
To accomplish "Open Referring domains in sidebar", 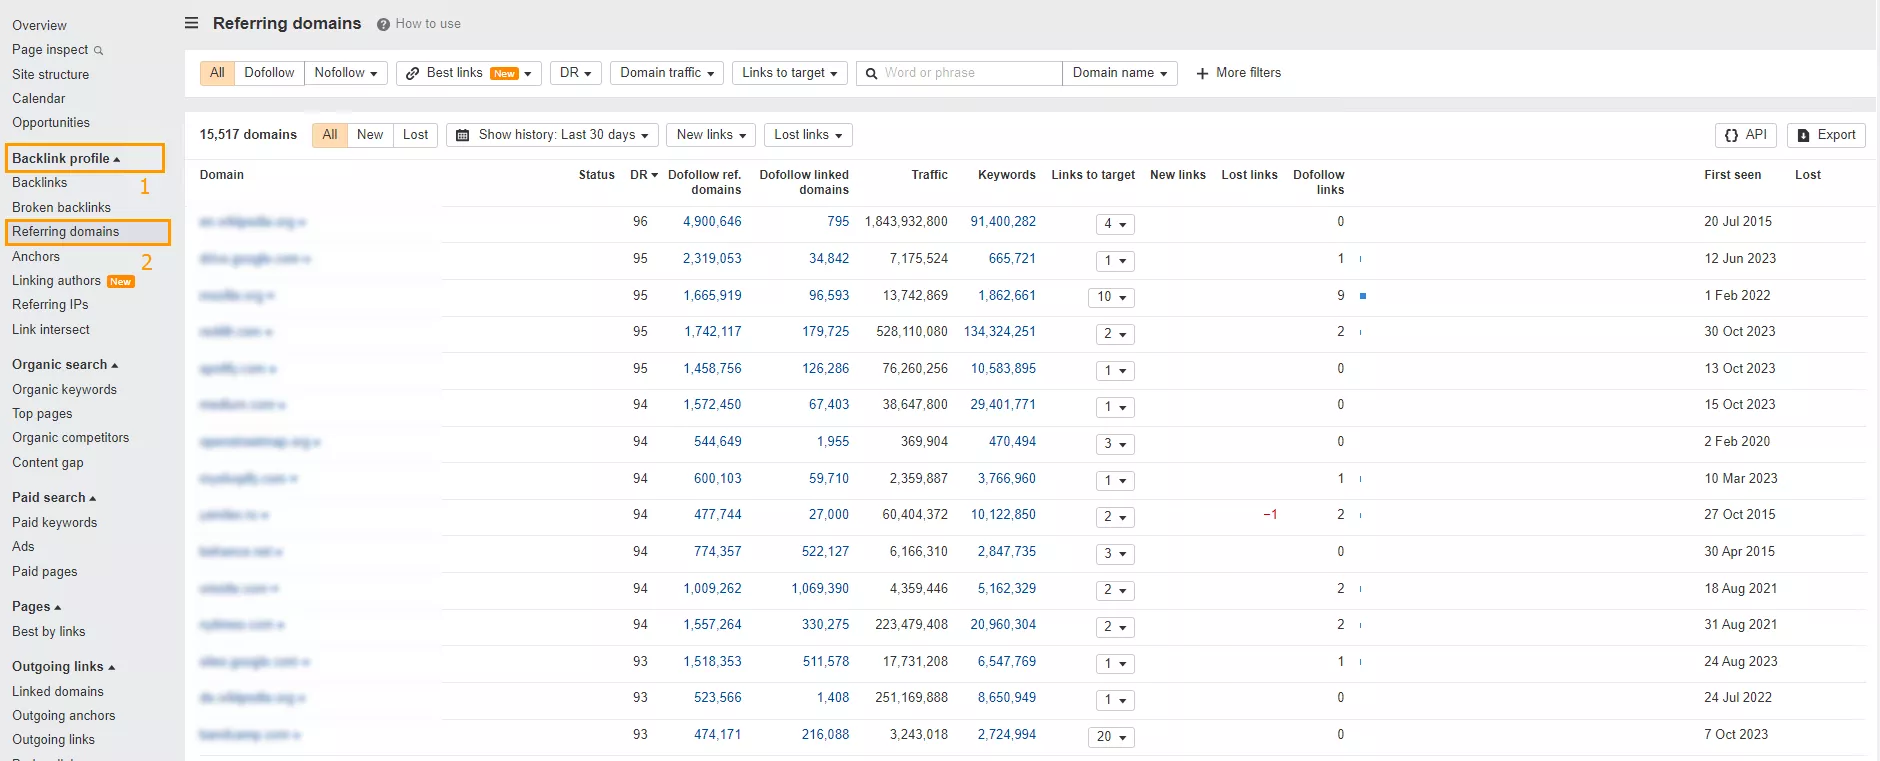I will click(x=65, y=232).
